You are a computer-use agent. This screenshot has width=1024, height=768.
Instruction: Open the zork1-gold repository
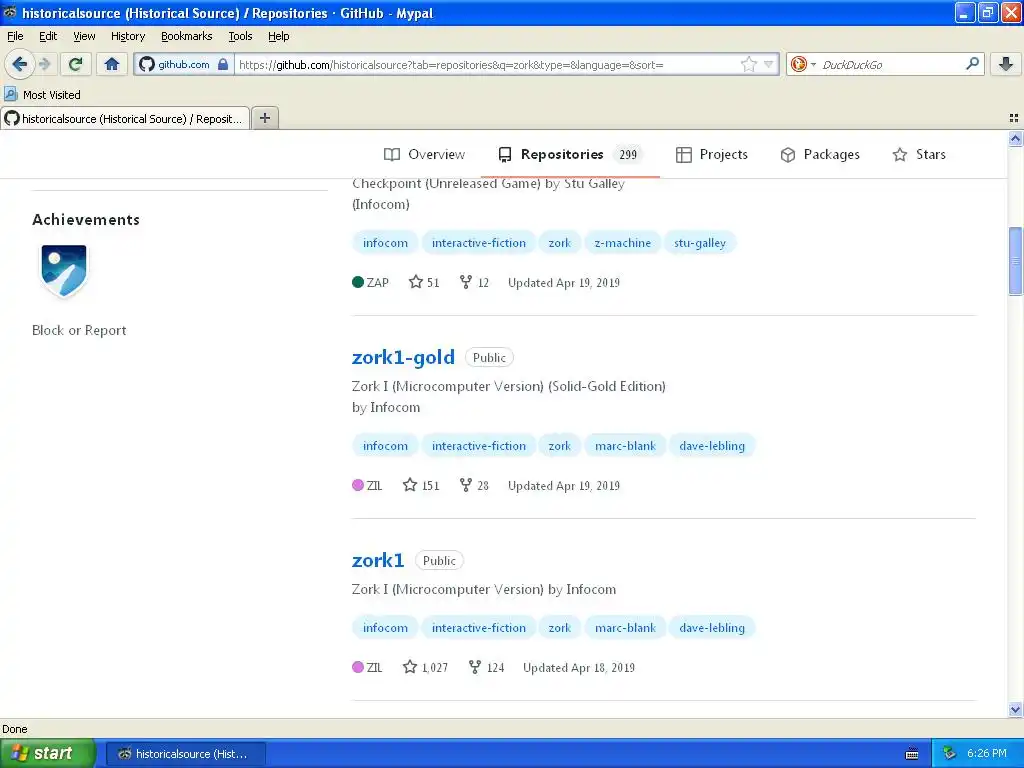403,357
